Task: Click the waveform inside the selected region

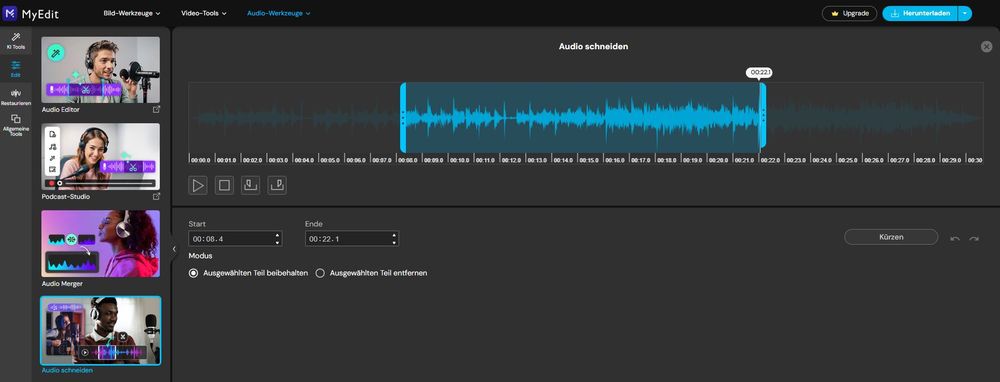Action: pos(583,117)
